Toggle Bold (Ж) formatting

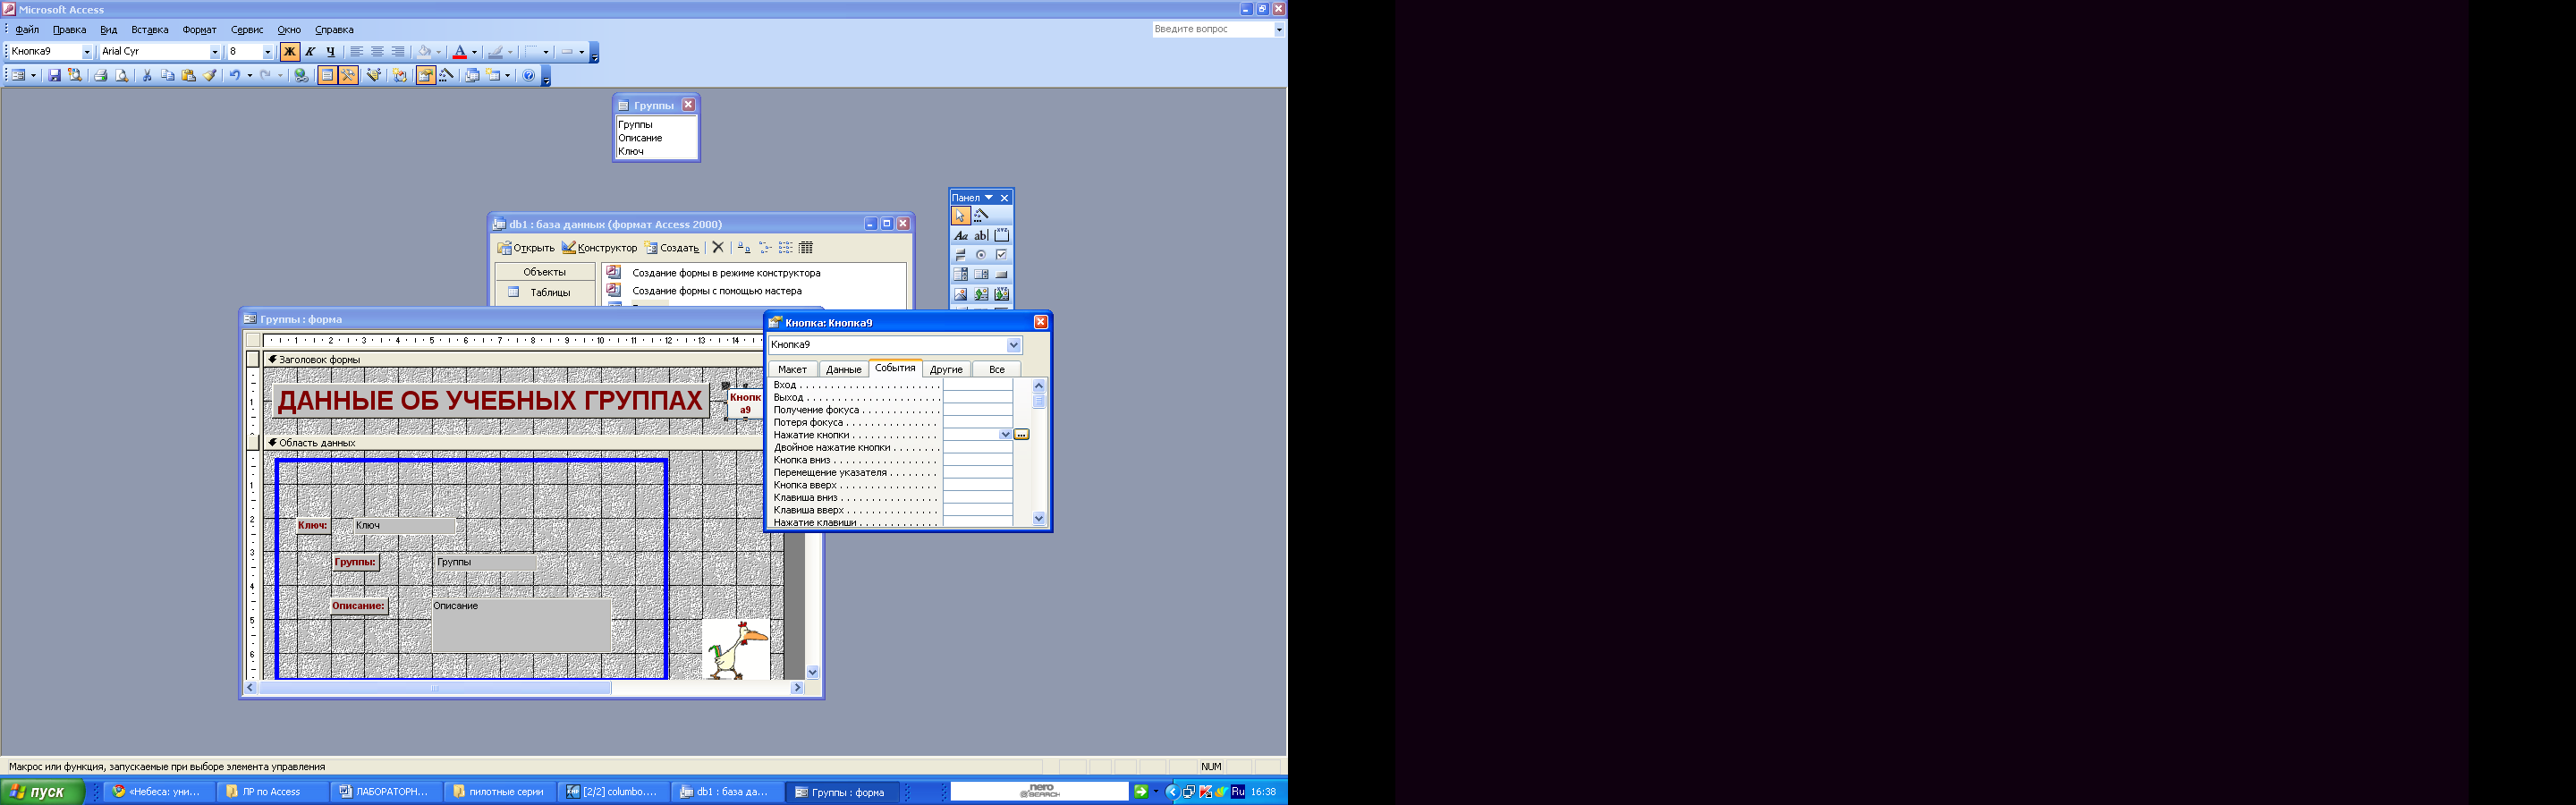point(289,52)
